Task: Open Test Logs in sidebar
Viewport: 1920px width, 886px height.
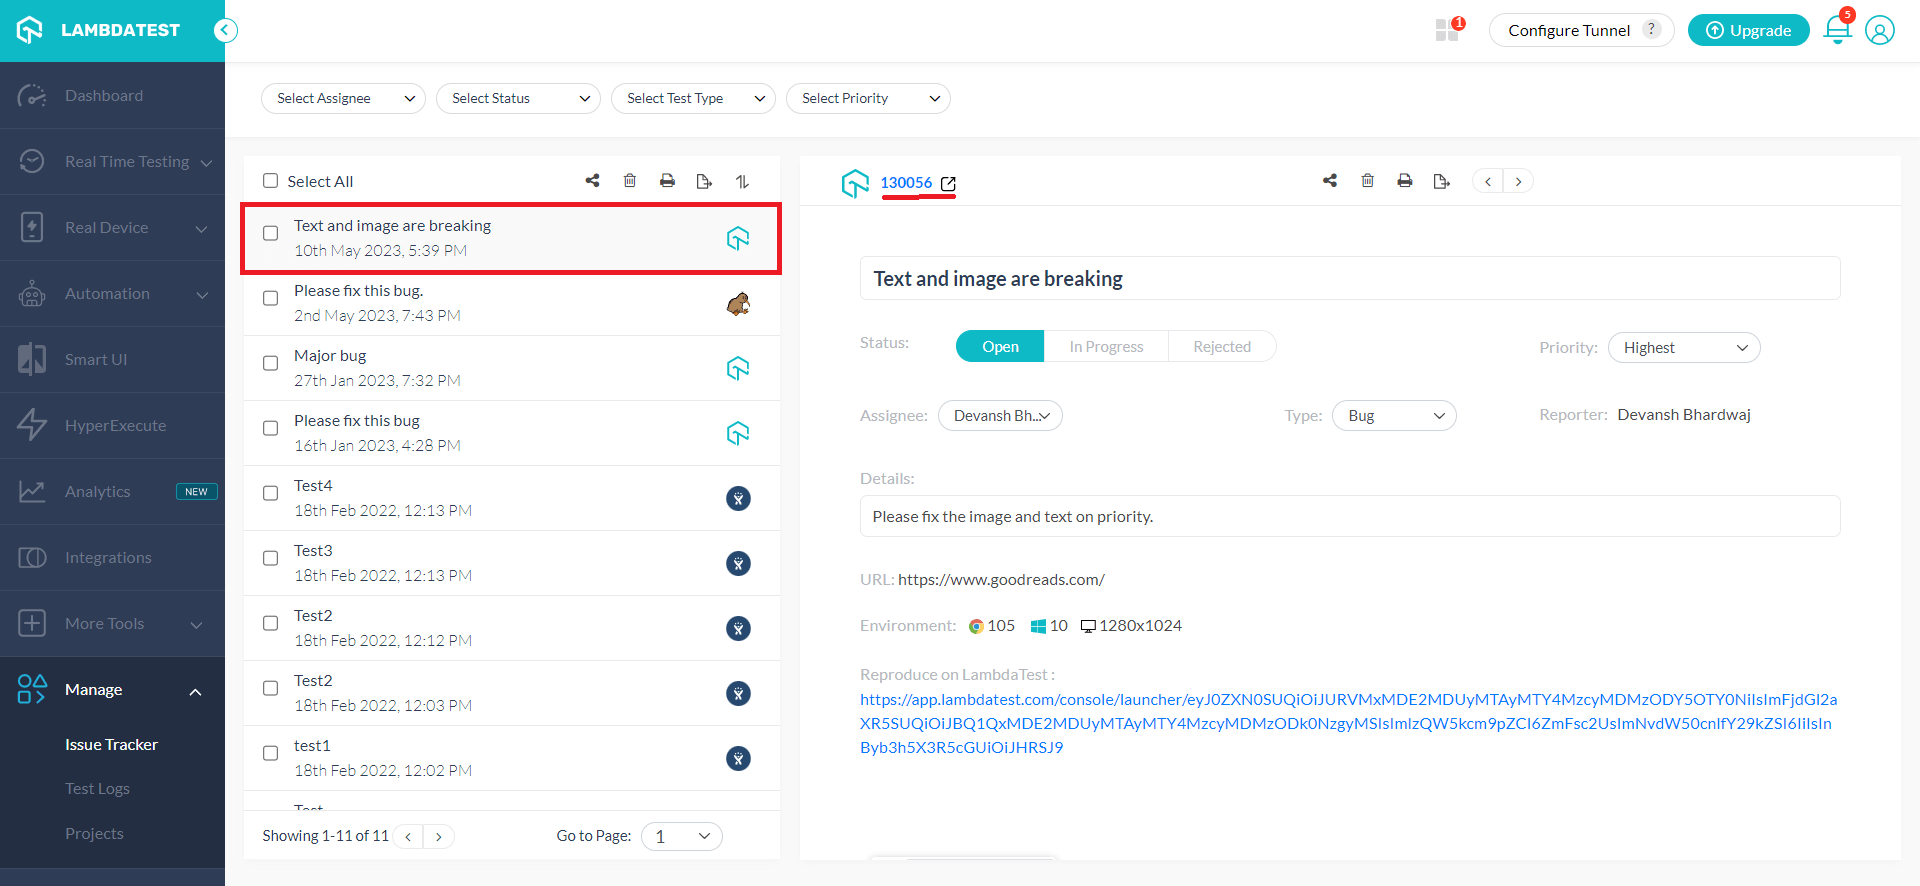Action: (97, 789)
